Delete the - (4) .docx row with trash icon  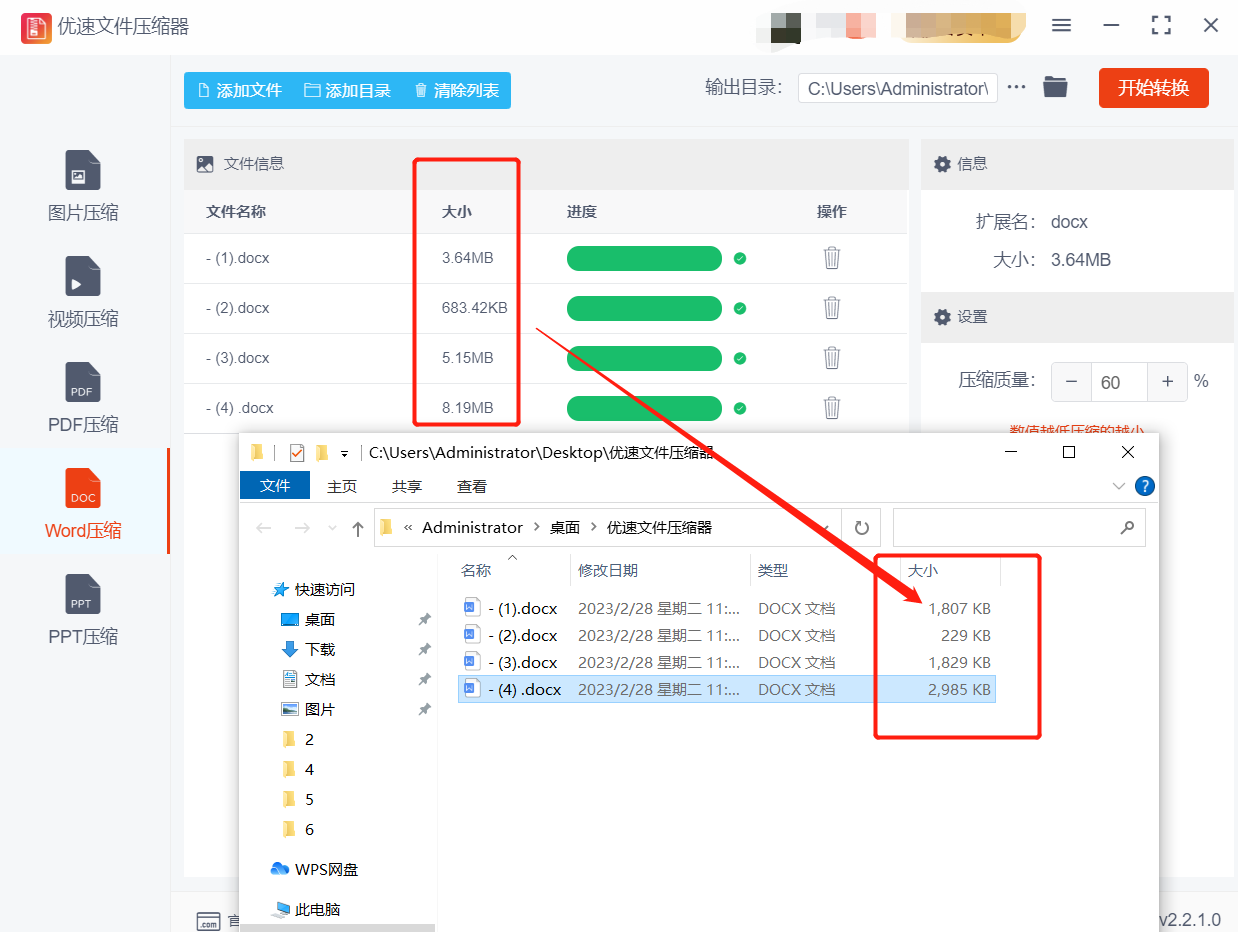832,408
